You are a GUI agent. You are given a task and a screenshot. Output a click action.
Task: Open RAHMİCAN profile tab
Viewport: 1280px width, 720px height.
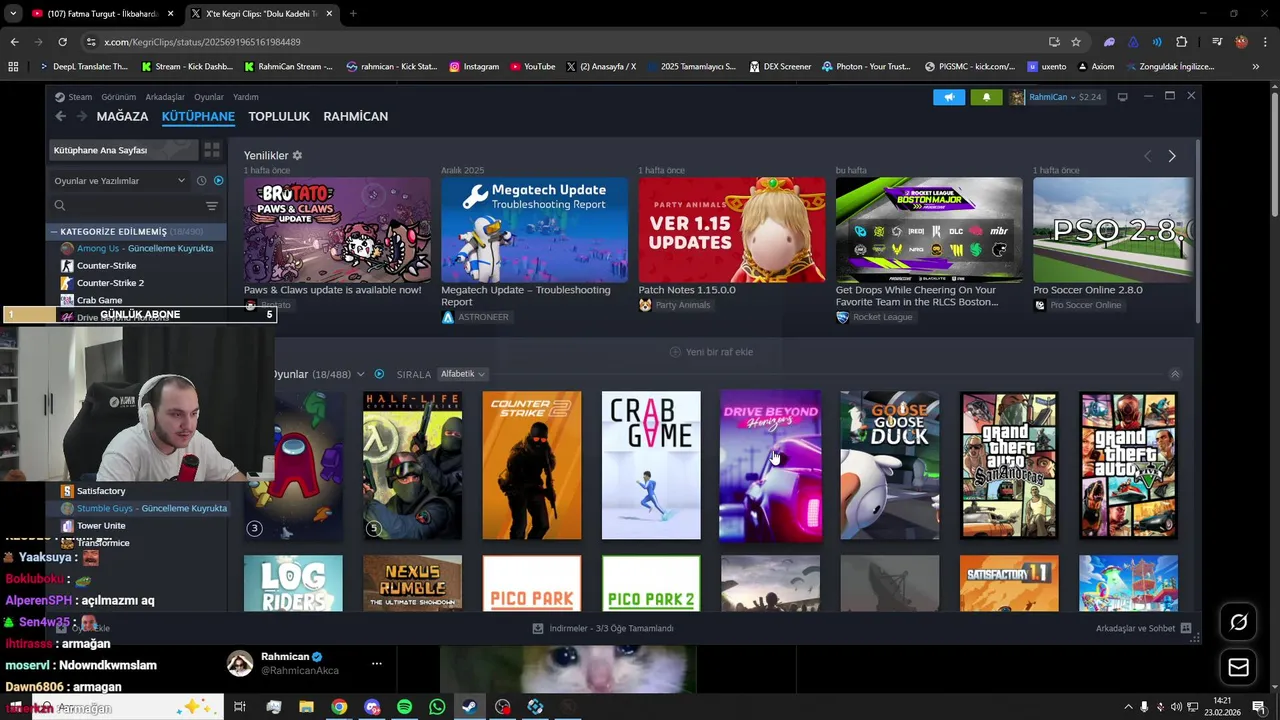coord(355,116)
